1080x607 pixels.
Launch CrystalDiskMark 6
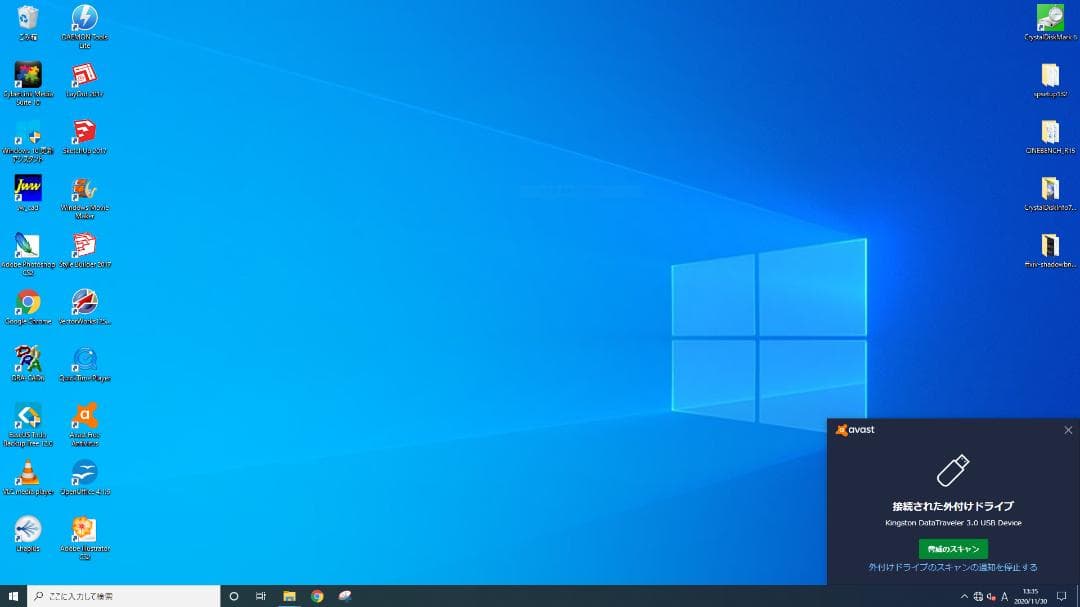coord(1050,18)
